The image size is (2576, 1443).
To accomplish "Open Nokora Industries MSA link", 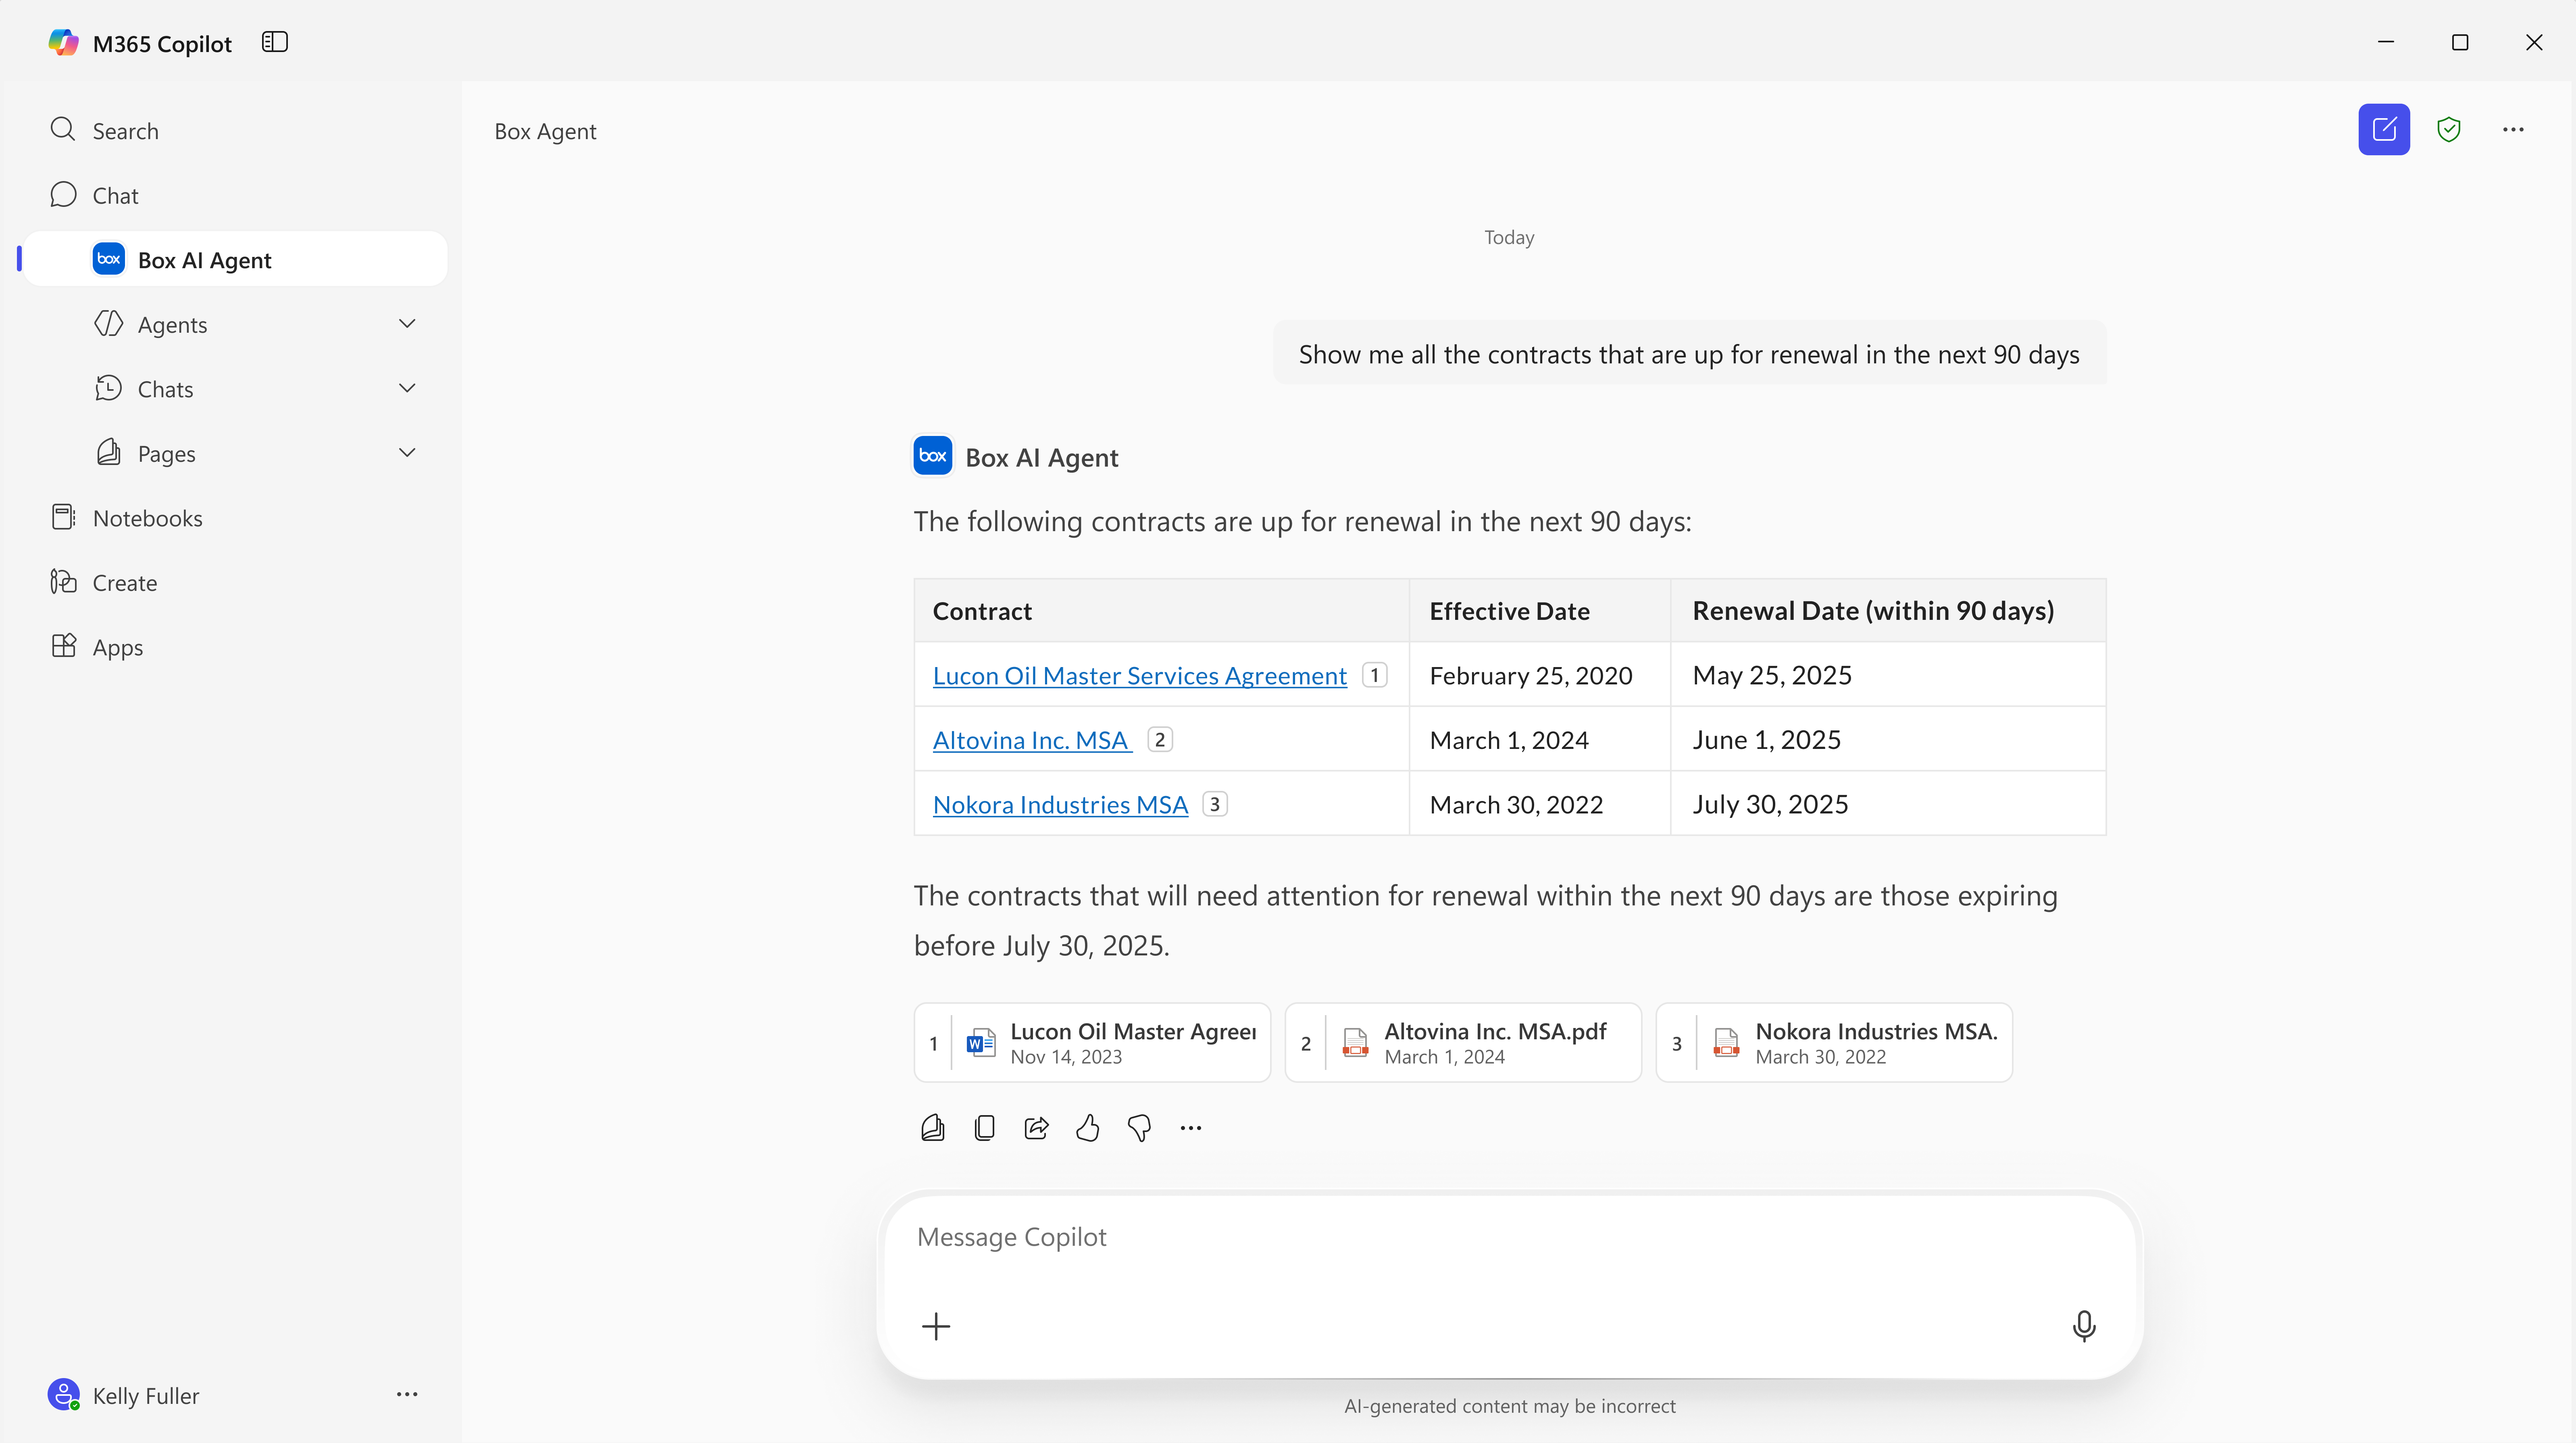I will [x=1060, y=805].
